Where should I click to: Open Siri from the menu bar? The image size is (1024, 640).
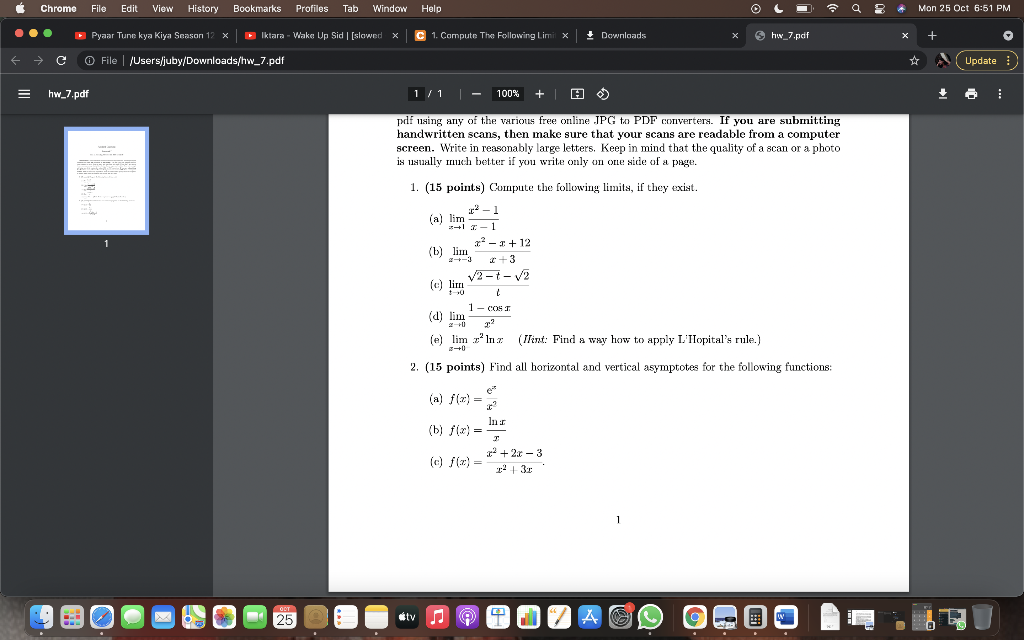pos(901,8)
